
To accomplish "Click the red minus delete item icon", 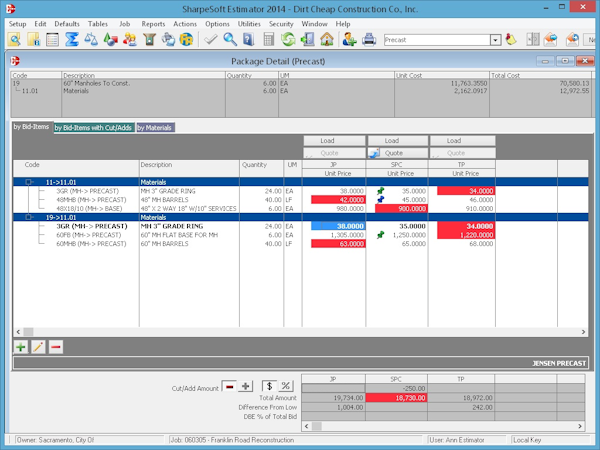I will click(x=55, y=346).
